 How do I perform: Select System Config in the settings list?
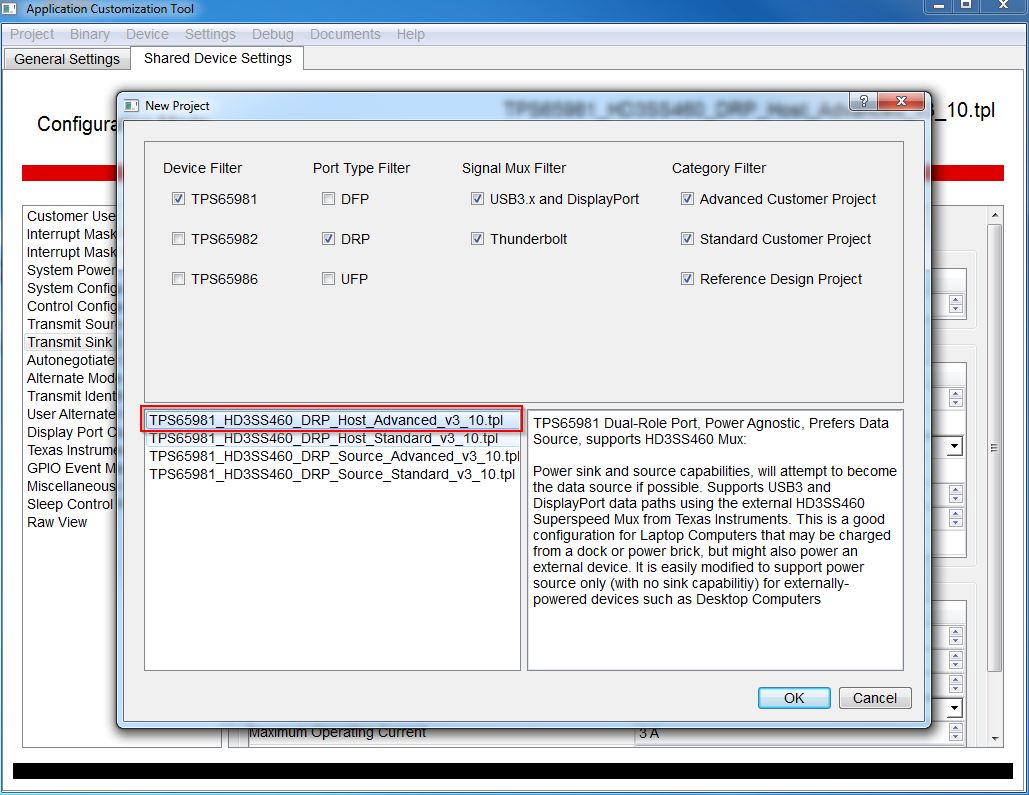click(71, 288)
